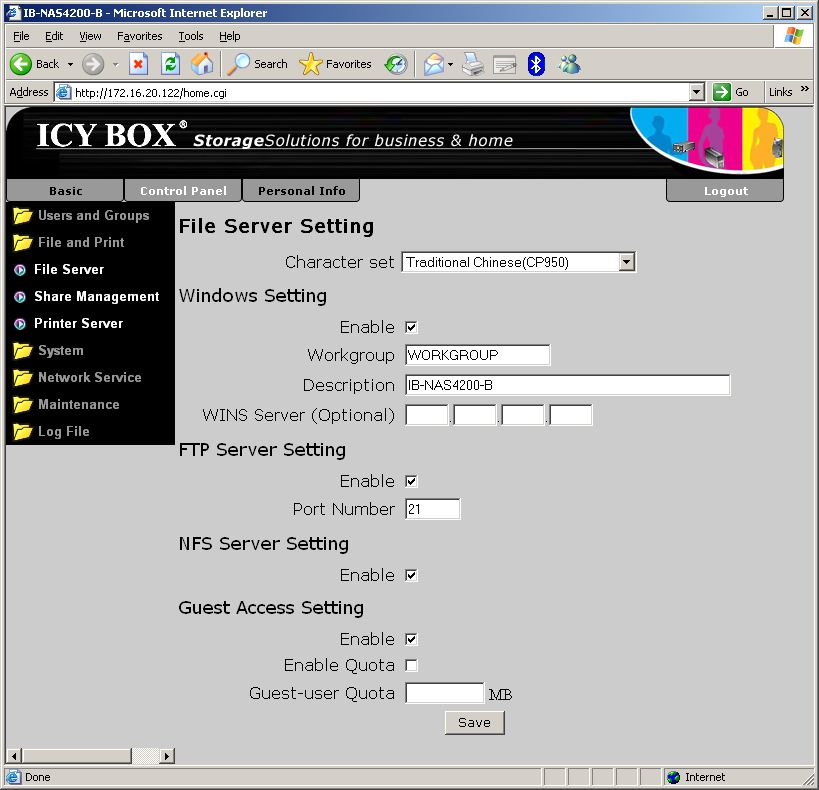Open Search with the magnifier icon
The height and width of the screenshot is (790, 819).
(238, 64)
